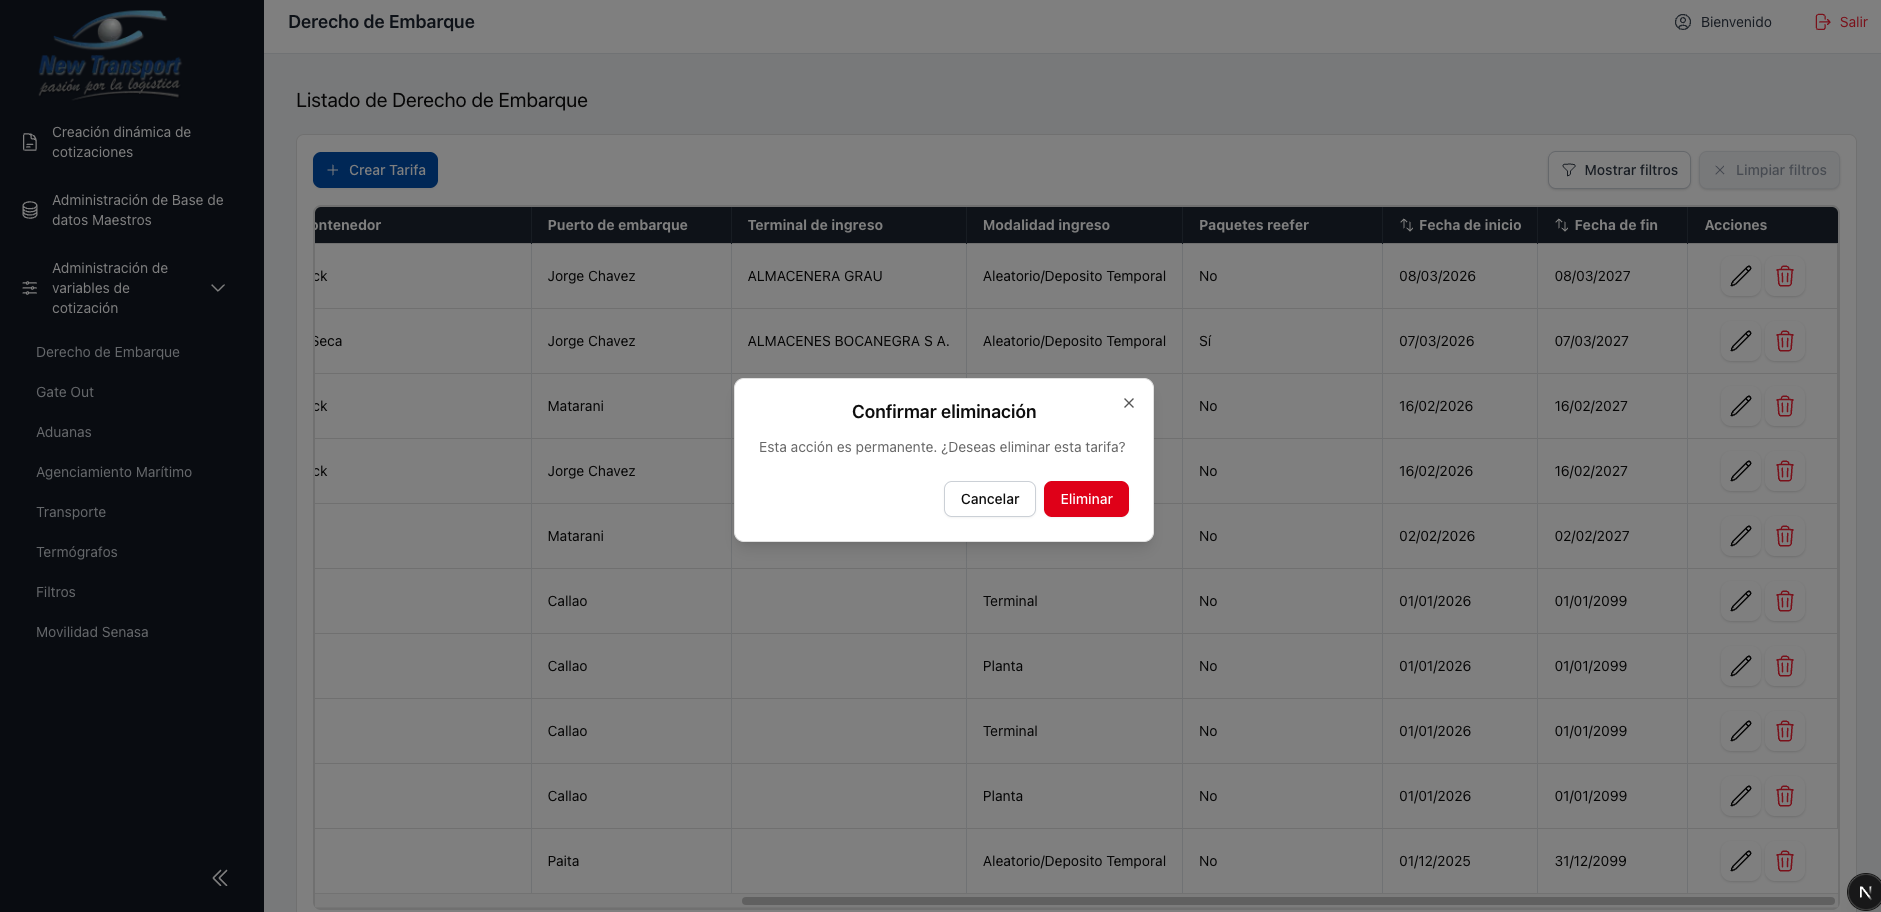Screen dimensions: 1881x912
Task: Click the red Eliminar confirmation button
Action: [1085, 499]
